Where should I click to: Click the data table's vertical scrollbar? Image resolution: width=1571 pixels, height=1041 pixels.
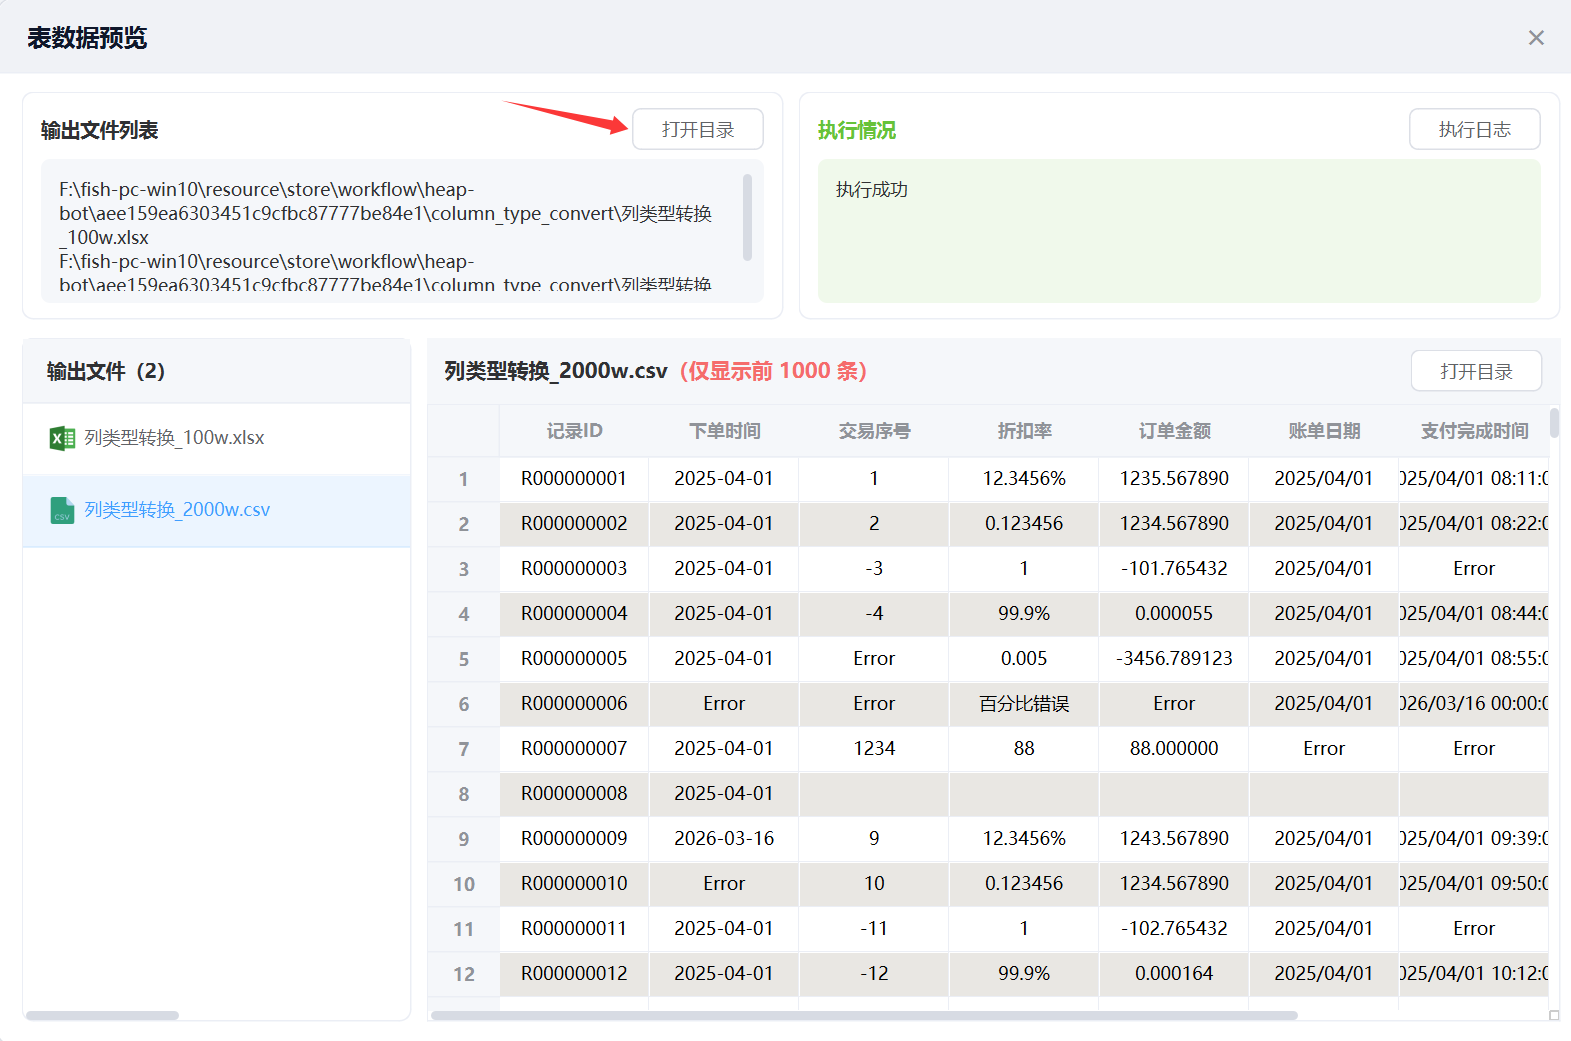1554,423
